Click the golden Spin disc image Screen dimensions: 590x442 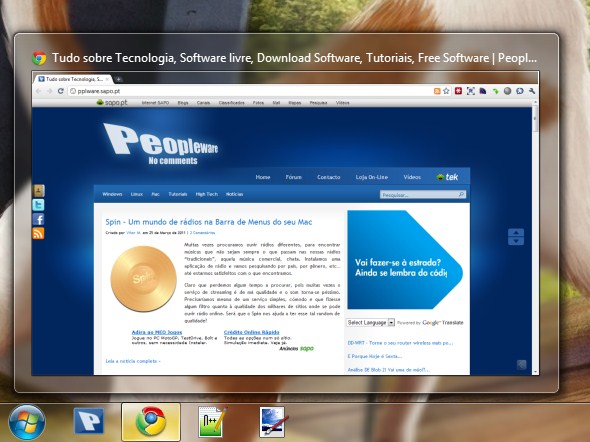(x=143, y=279)
